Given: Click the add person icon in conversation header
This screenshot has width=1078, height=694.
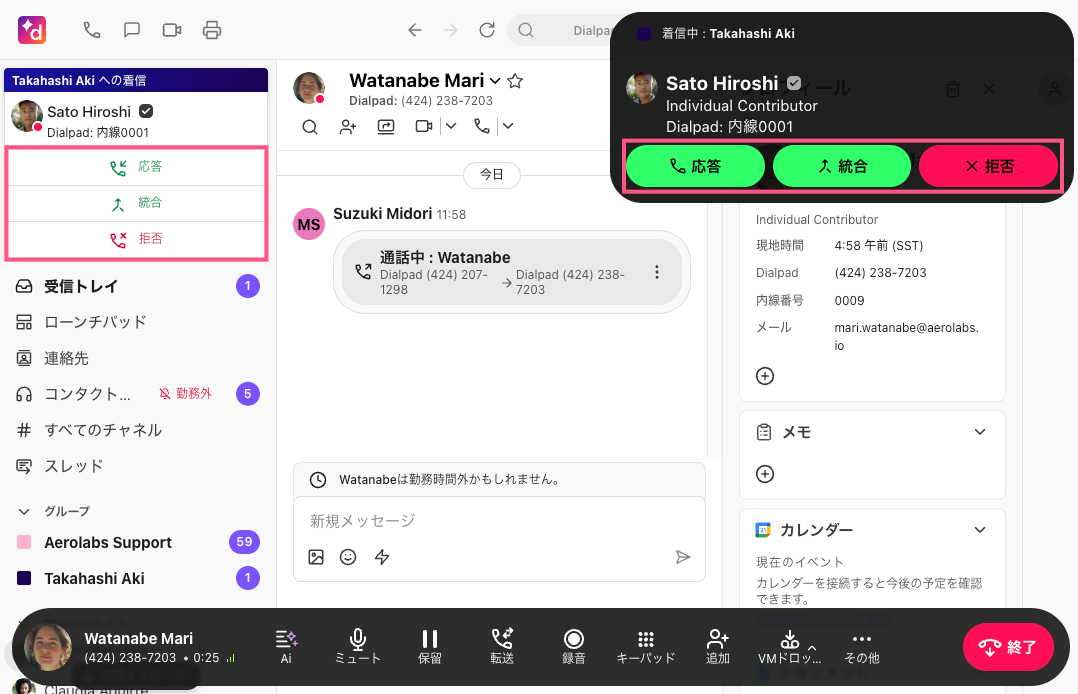Looking at the screenshot, I should pyautogui.click(x=348, y=127).
